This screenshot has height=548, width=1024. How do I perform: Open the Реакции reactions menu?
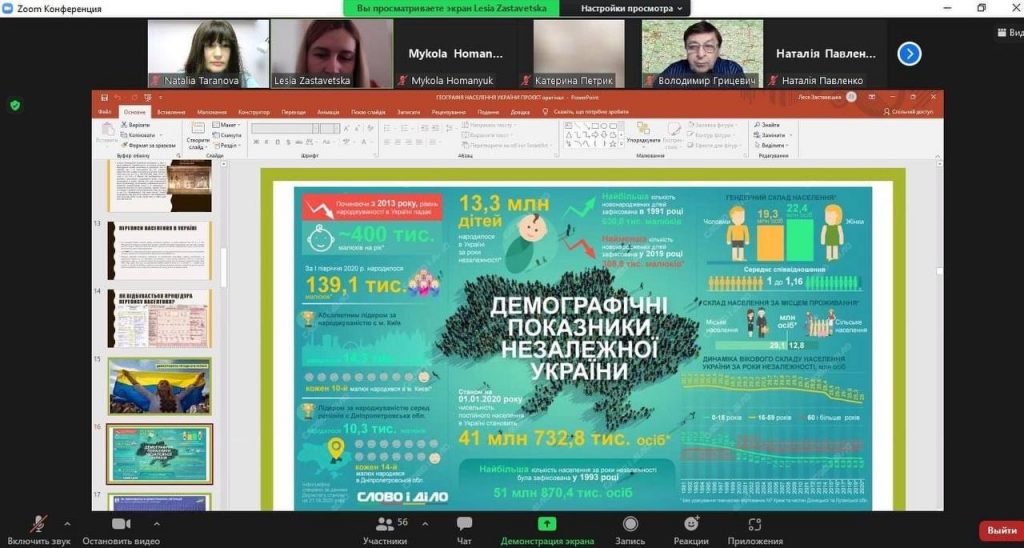pyautogui.click(x=690, y=524)
